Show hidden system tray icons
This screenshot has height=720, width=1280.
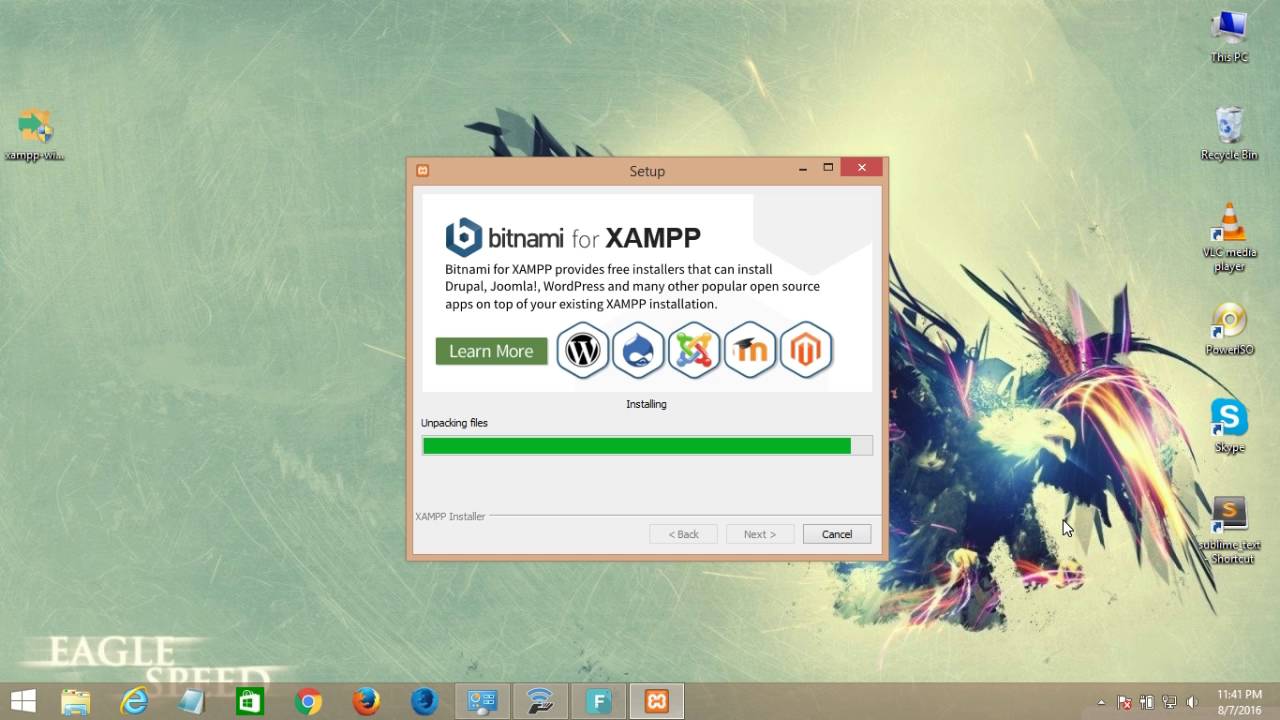tap(1102, 702)
